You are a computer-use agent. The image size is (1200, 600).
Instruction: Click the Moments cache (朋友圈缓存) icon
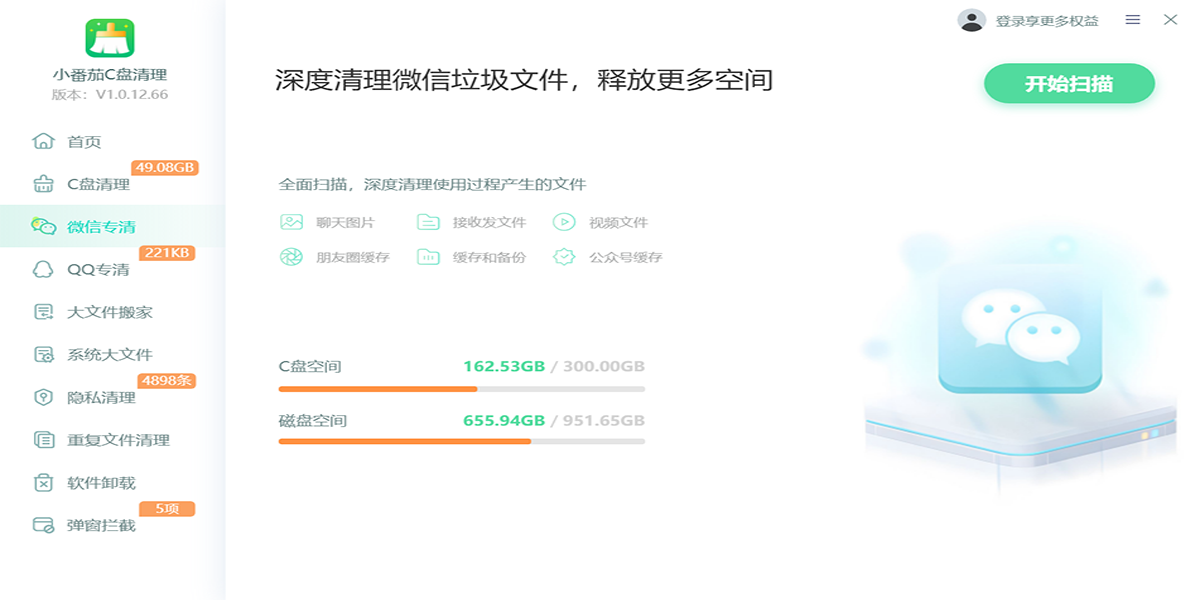291,257
